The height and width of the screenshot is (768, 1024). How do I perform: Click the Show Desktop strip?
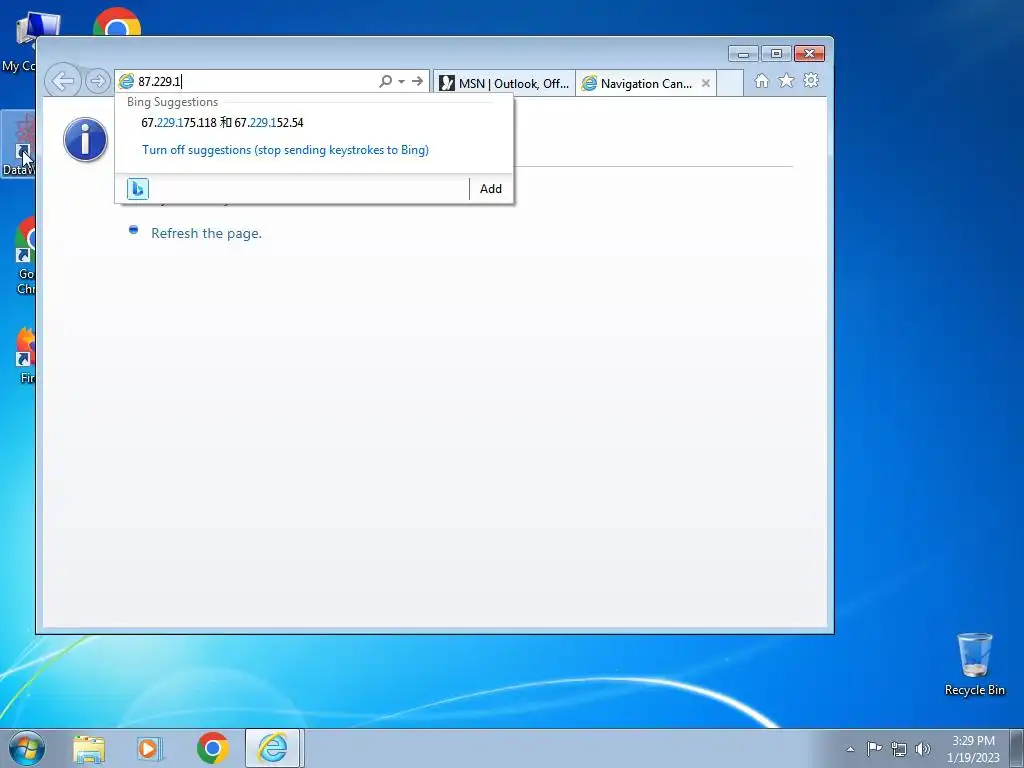tap(1017, 748)
